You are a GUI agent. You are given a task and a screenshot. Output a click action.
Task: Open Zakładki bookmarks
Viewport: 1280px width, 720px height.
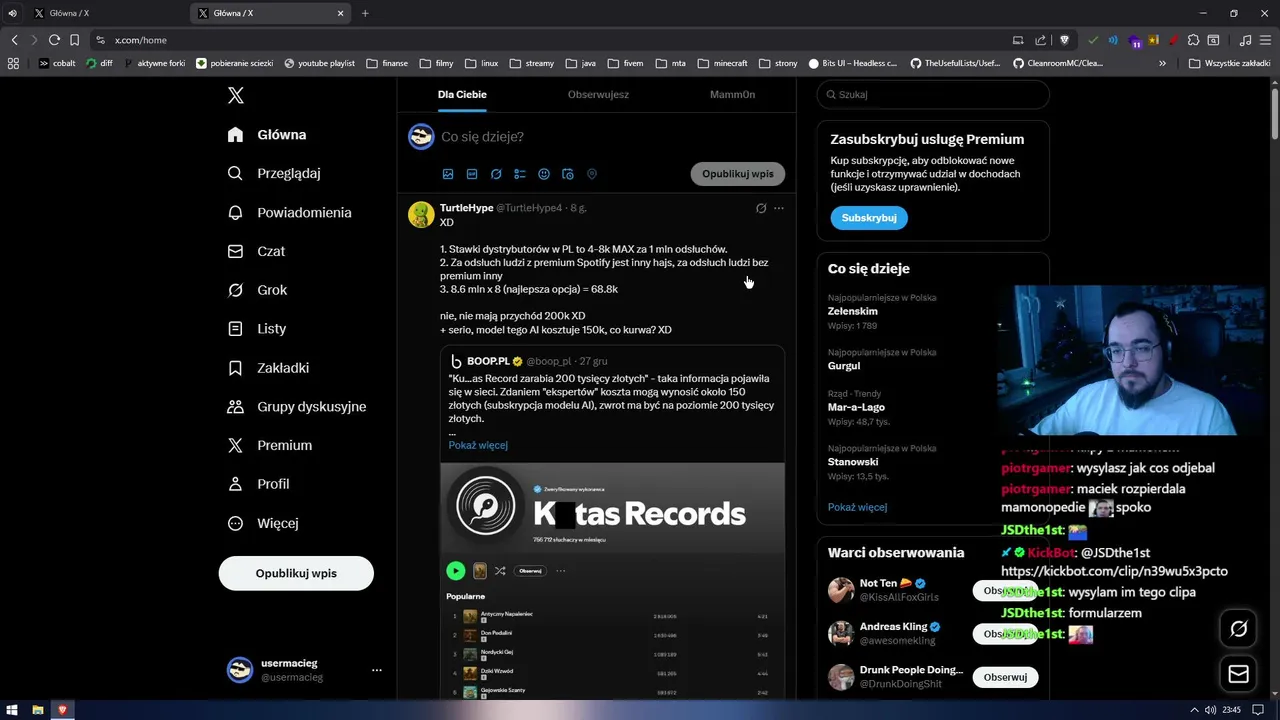(x=268, y=368)
